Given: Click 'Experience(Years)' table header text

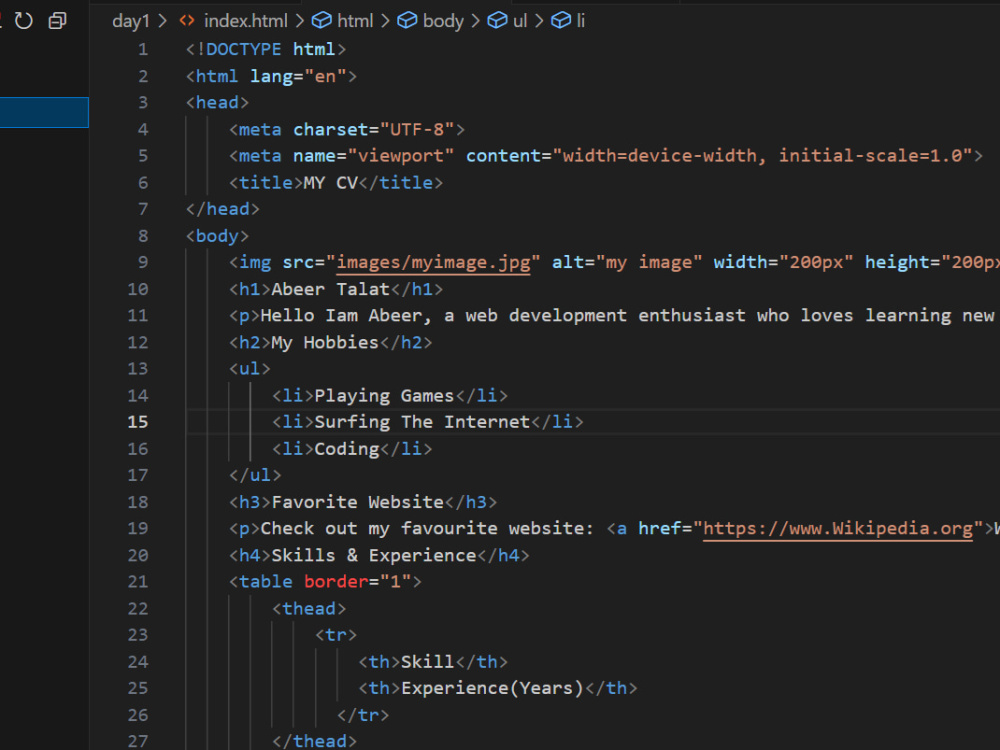Looking at the screenshot, I should pyautogui.click(x=492, y=688).
